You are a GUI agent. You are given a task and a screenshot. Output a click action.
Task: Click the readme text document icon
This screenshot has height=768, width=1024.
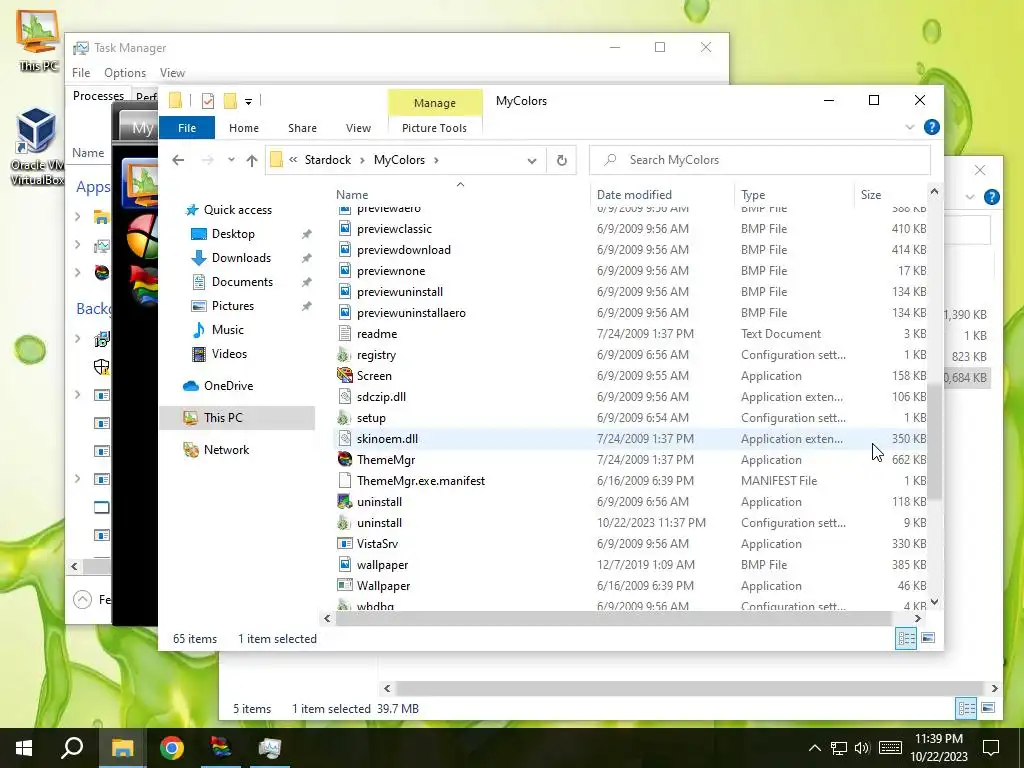345,334
